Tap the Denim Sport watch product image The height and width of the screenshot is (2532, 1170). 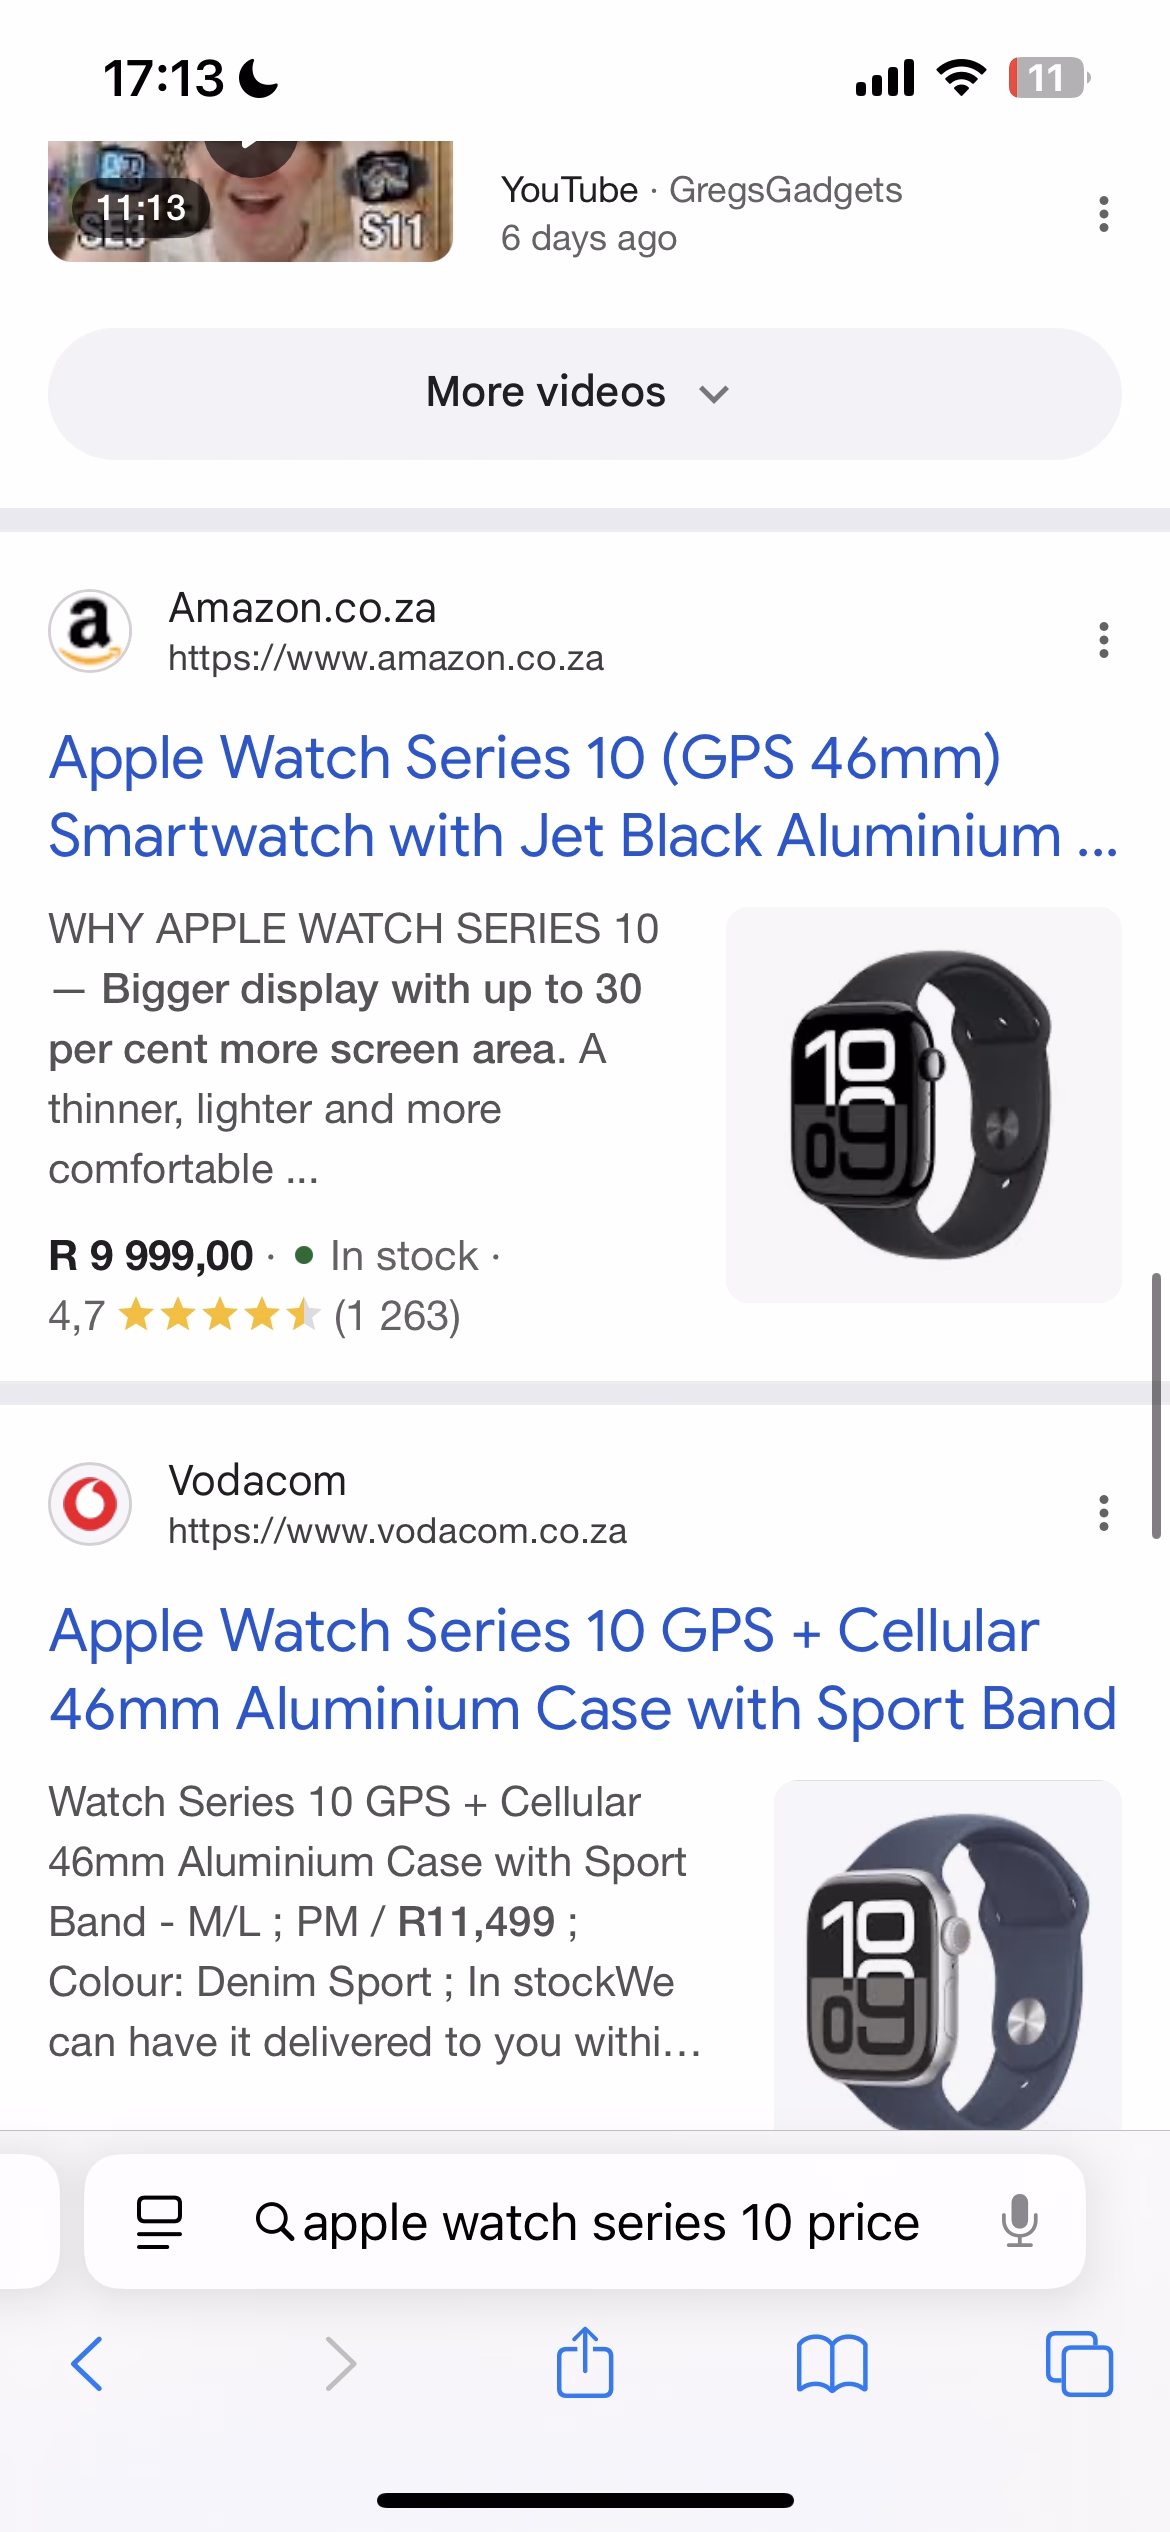(x=947, y=1955)
